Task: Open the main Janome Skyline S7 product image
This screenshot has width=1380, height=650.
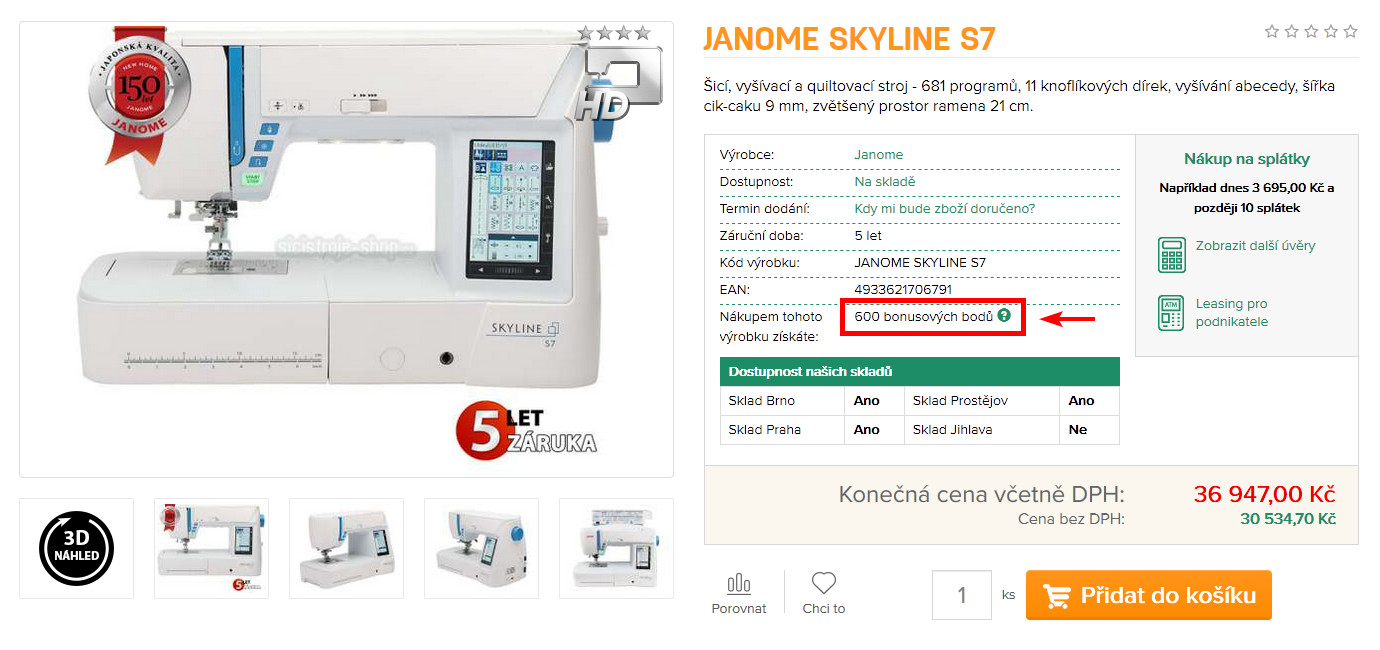Action: tap(346, 249)
